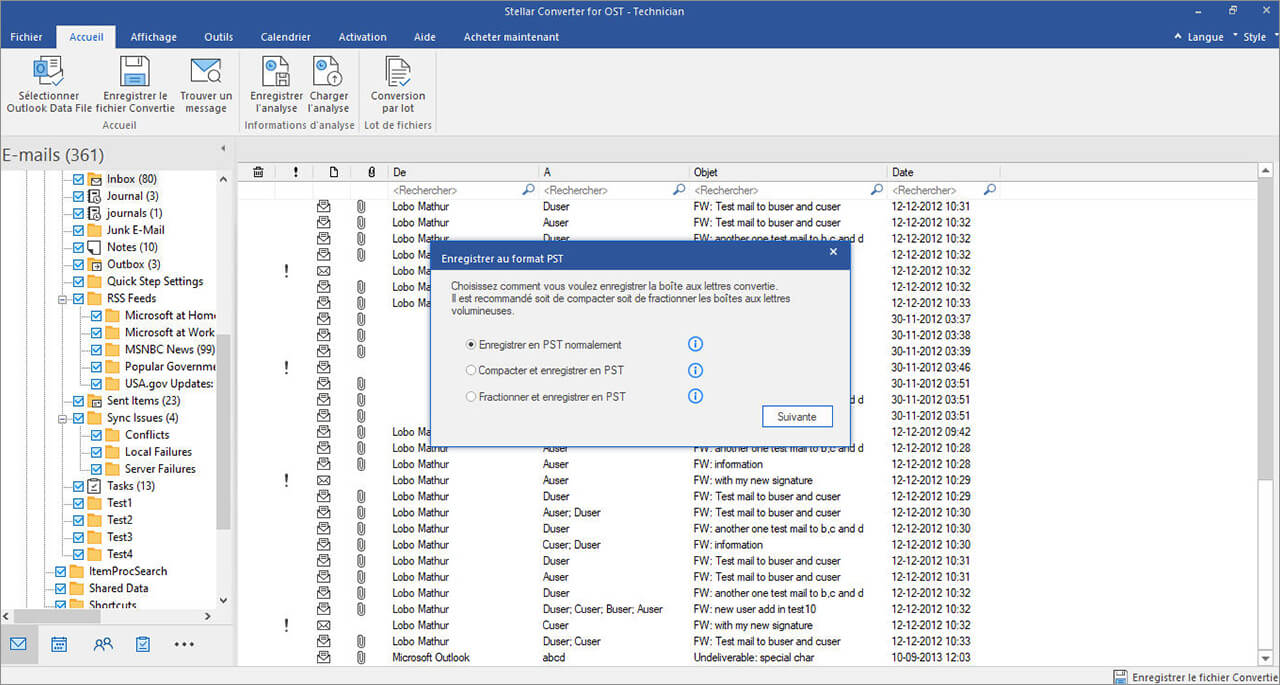Toggle the Test1 folder checkbox

(78, 503)
